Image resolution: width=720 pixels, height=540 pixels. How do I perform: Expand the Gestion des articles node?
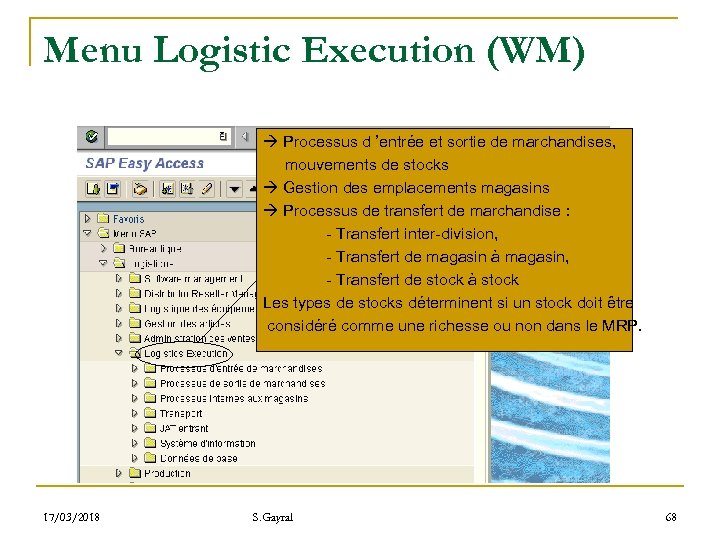pos(118,323)
